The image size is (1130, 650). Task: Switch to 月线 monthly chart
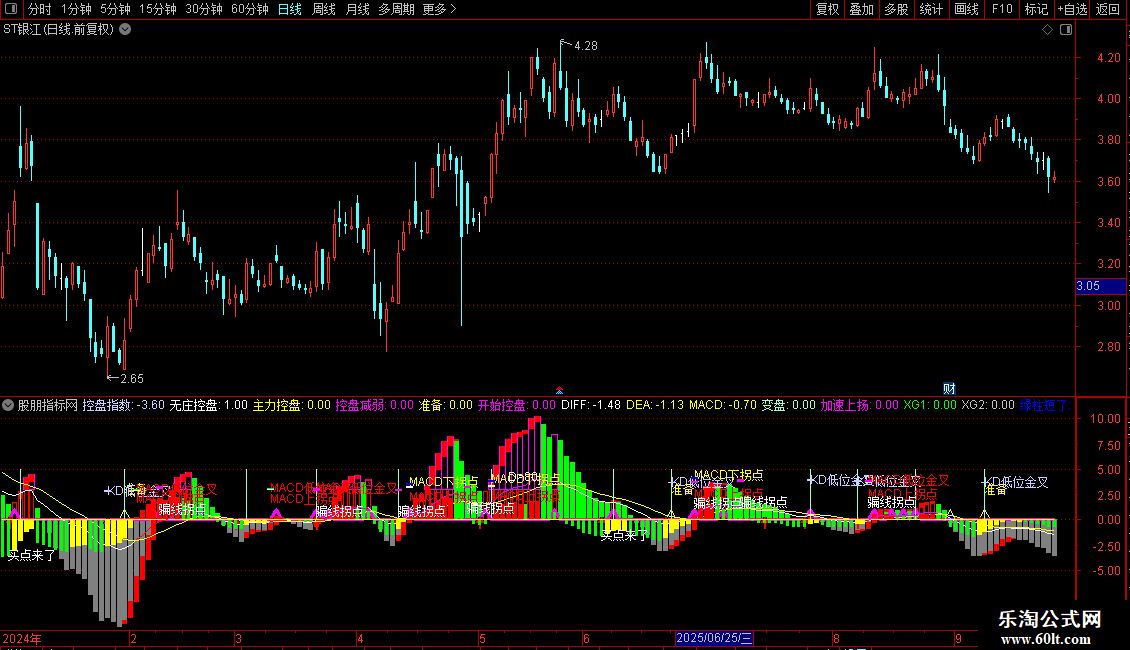tap(357, 9)
